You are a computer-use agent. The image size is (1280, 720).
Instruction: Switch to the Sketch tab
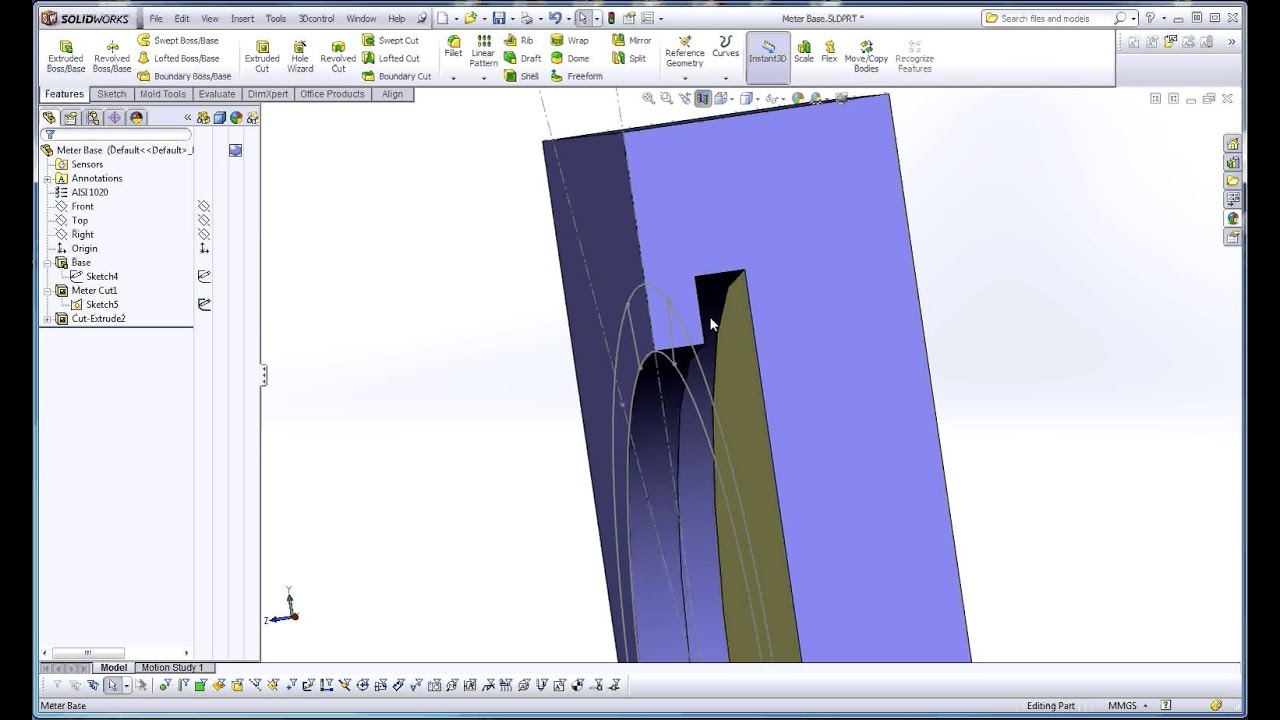(112, 94)
